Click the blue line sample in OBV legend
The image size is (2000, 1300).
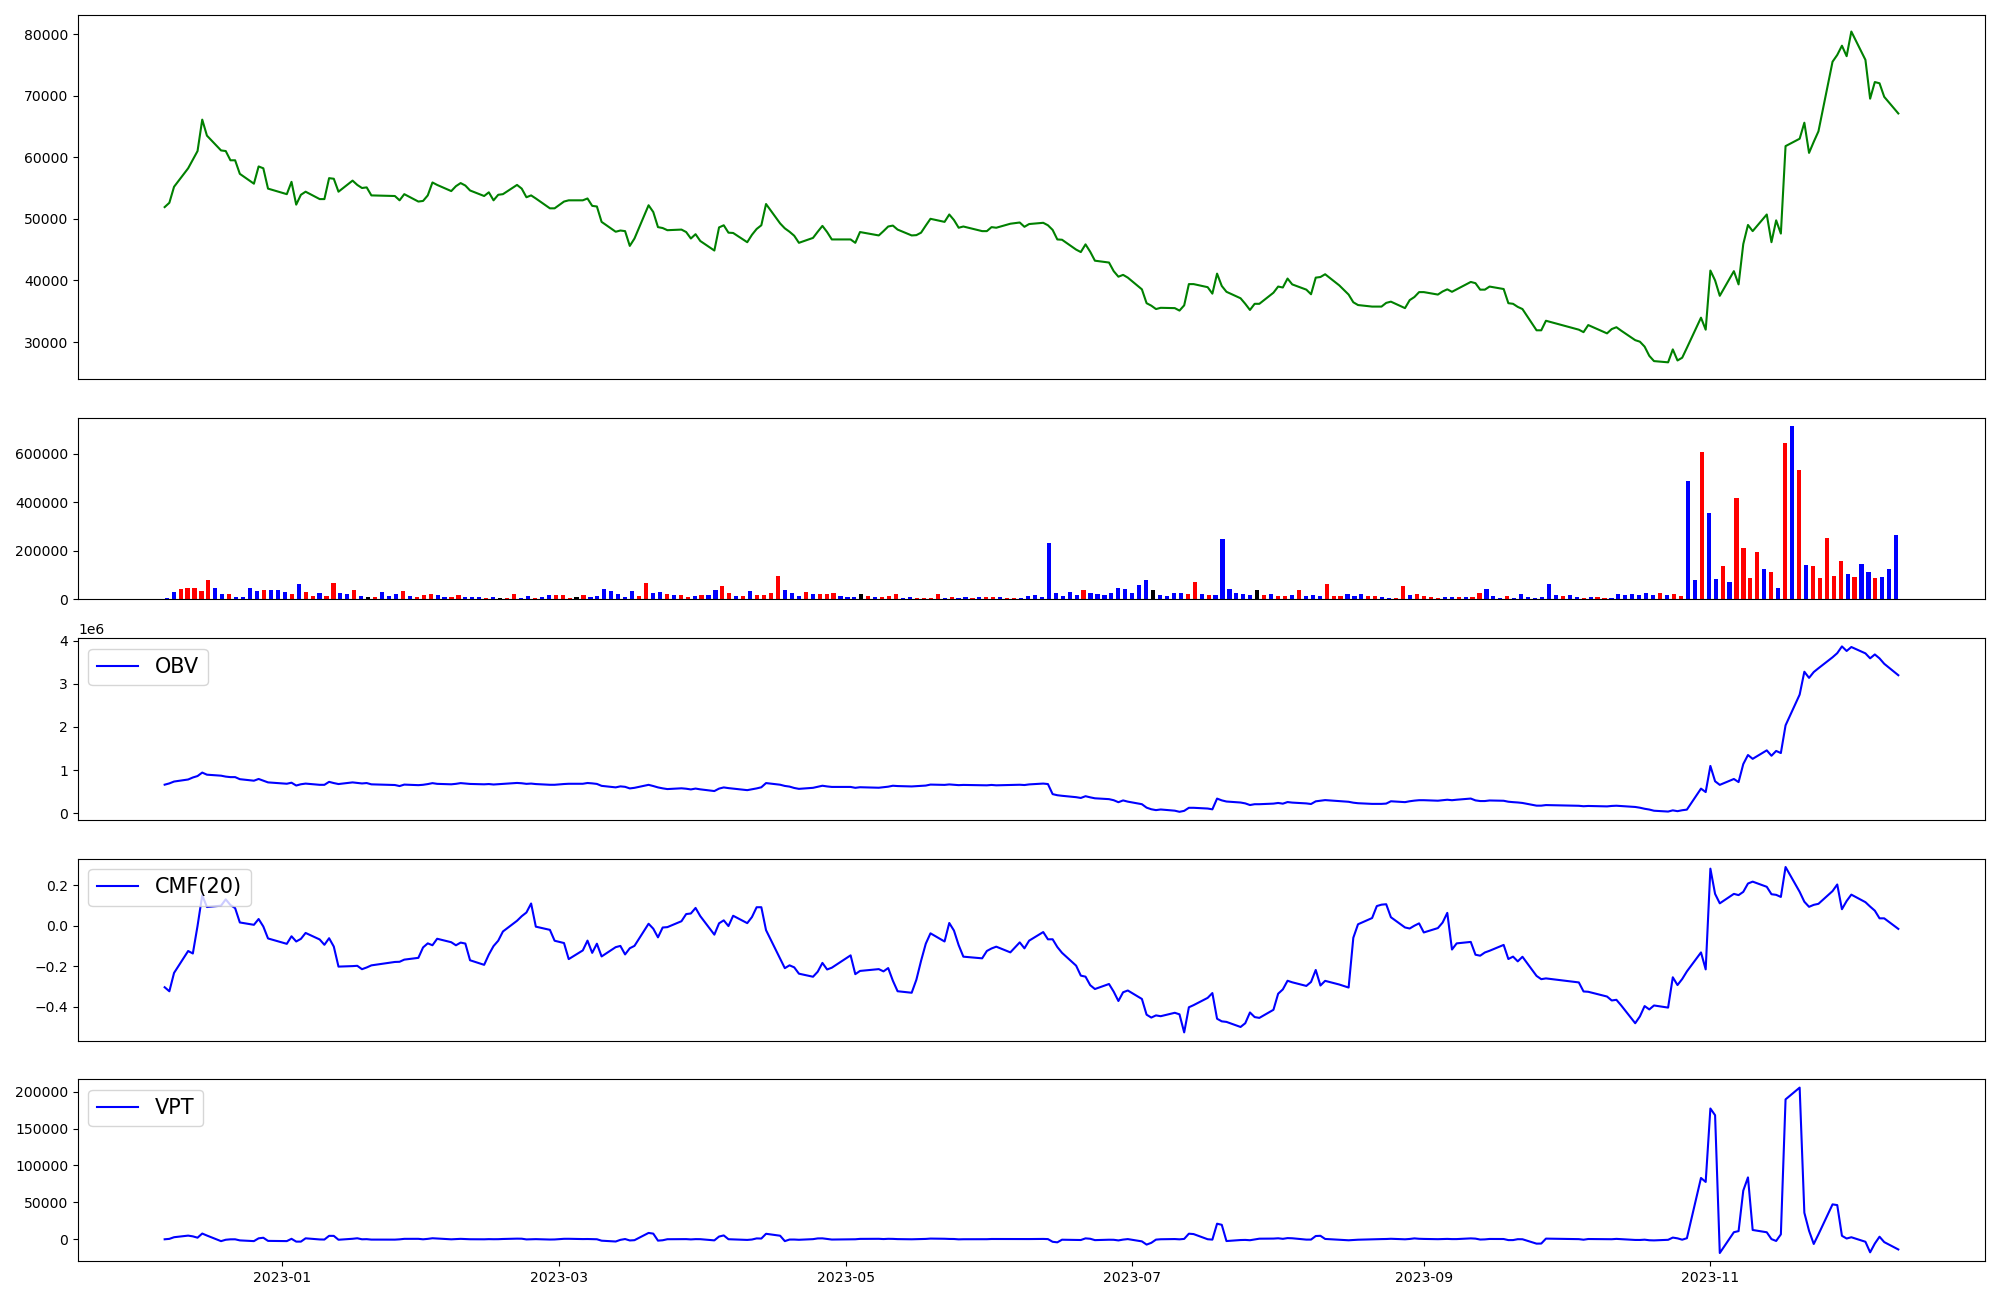118,666
